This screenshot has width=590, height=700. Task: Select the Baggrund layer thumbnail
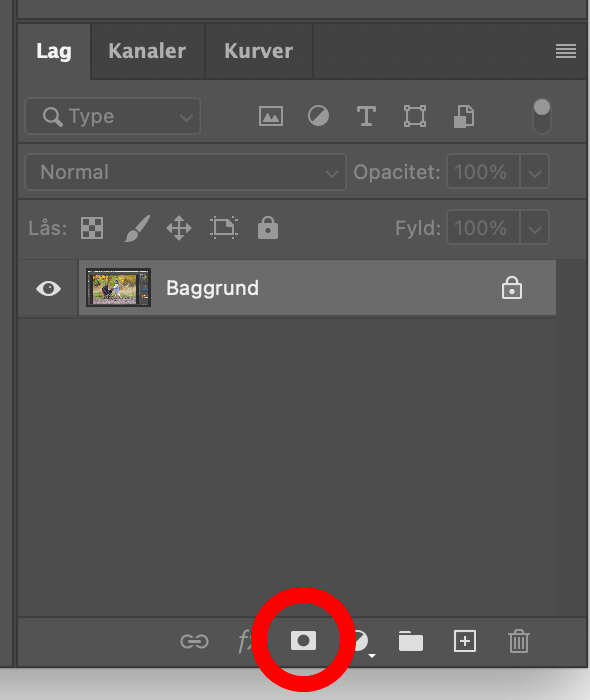118,288
